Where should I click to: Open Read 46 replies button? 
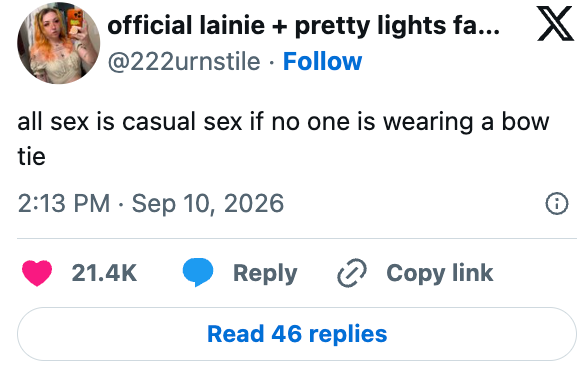pyautogui.click(x=297, y=334)
